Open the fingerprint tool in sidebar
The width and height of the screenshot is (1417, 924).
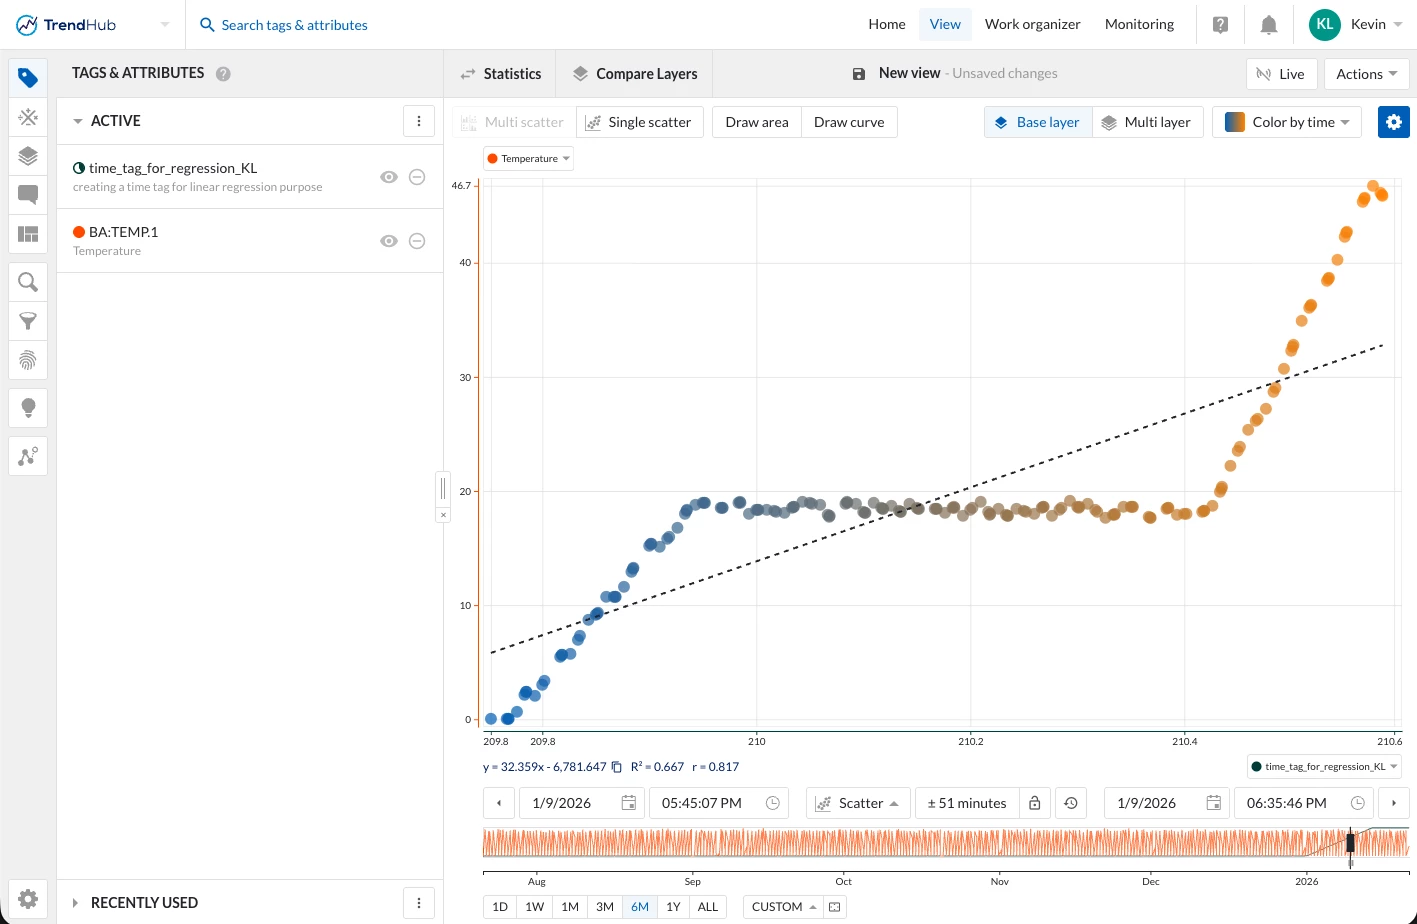(x=28, y=360)
